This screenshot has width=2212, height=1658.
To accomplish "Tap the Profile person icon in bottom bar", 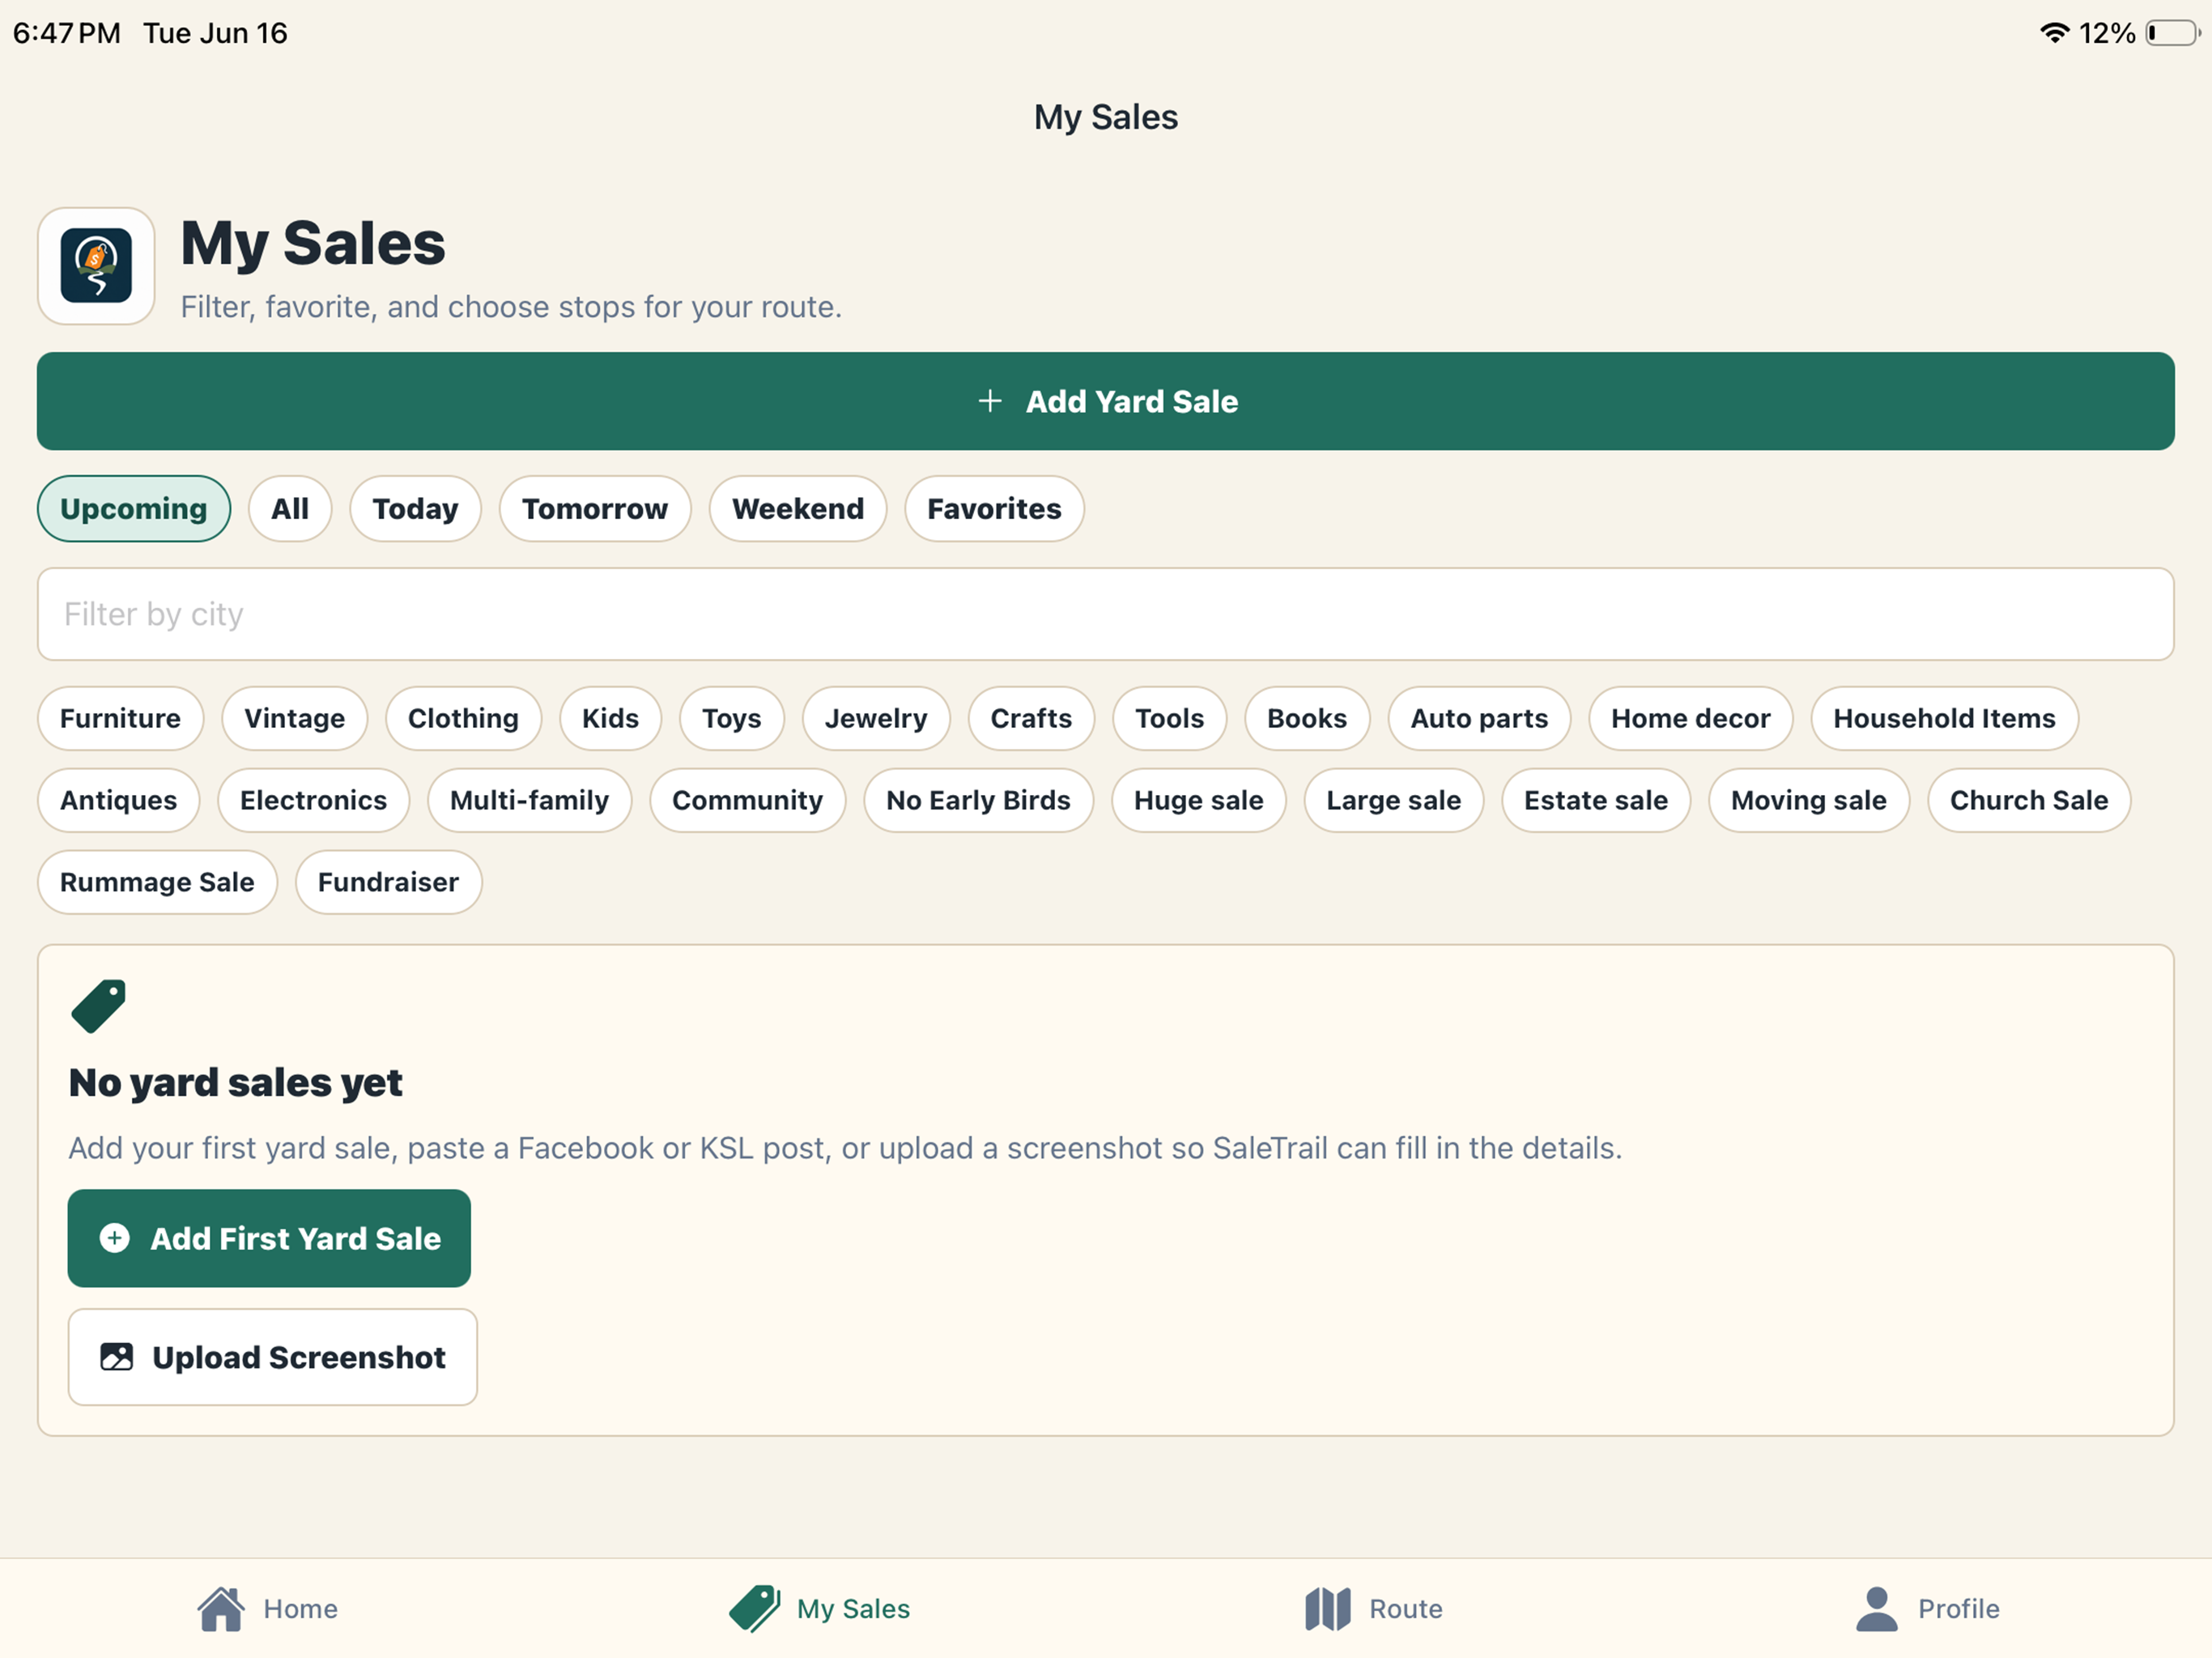I will (x=1877, y=1608).
